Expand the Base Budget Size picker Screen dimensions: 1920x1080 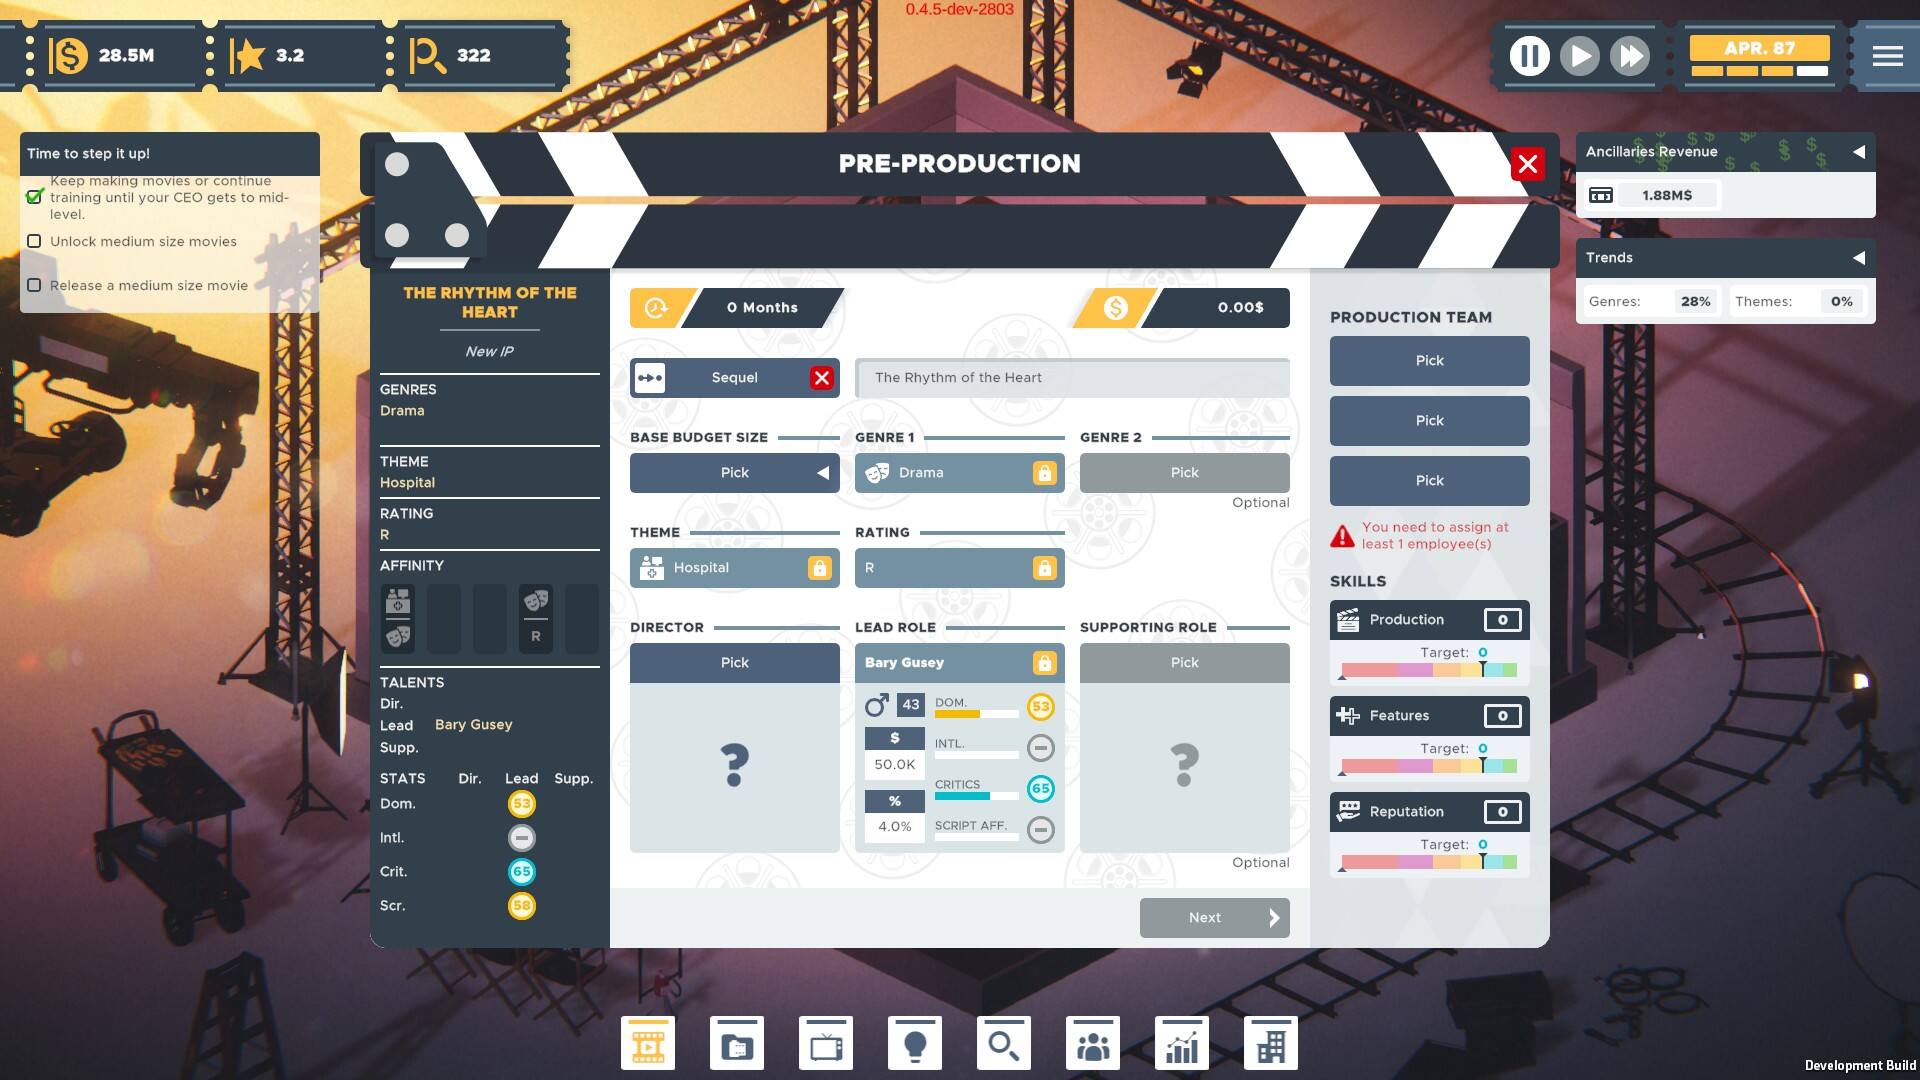735,473
